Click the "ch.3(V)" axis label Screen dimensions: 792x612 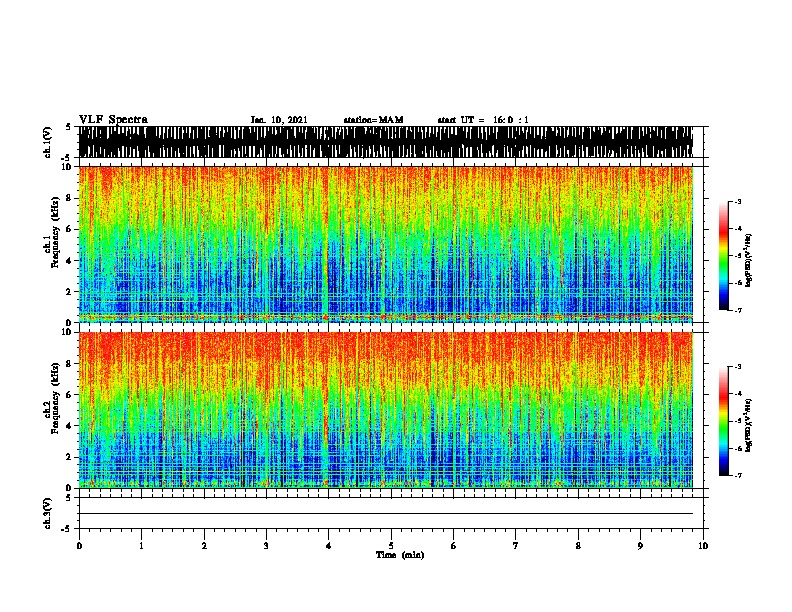(48, 514)
